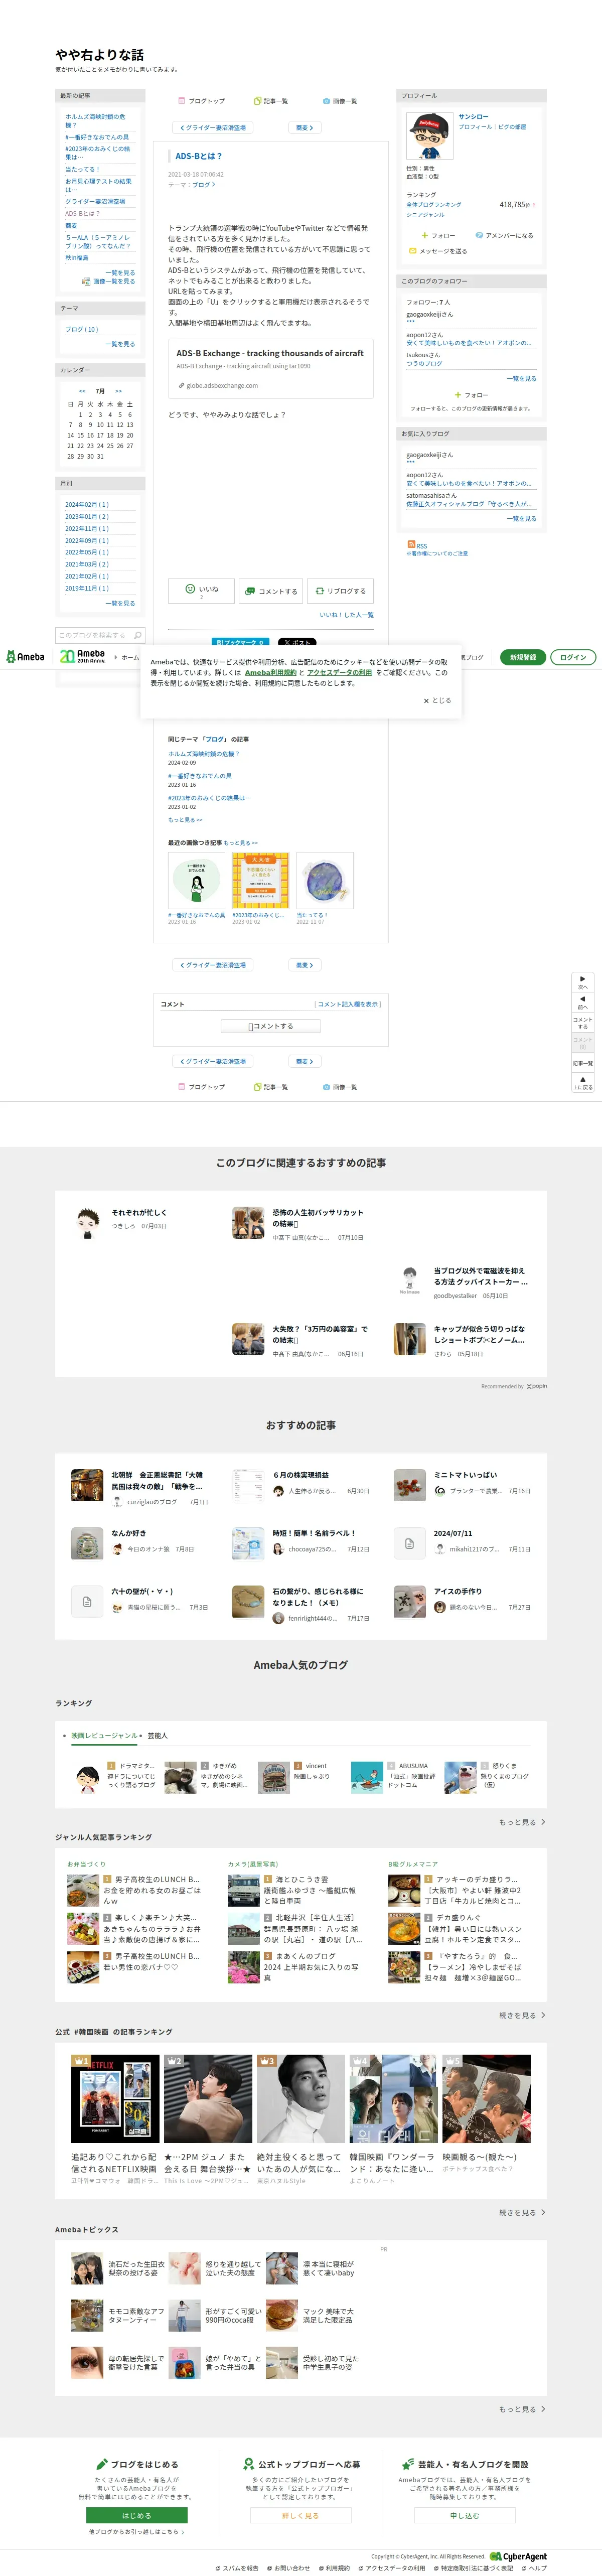Open 2023年01月 ( 2 ) archive
602x2576 pixels.
[x=87, y=516]
